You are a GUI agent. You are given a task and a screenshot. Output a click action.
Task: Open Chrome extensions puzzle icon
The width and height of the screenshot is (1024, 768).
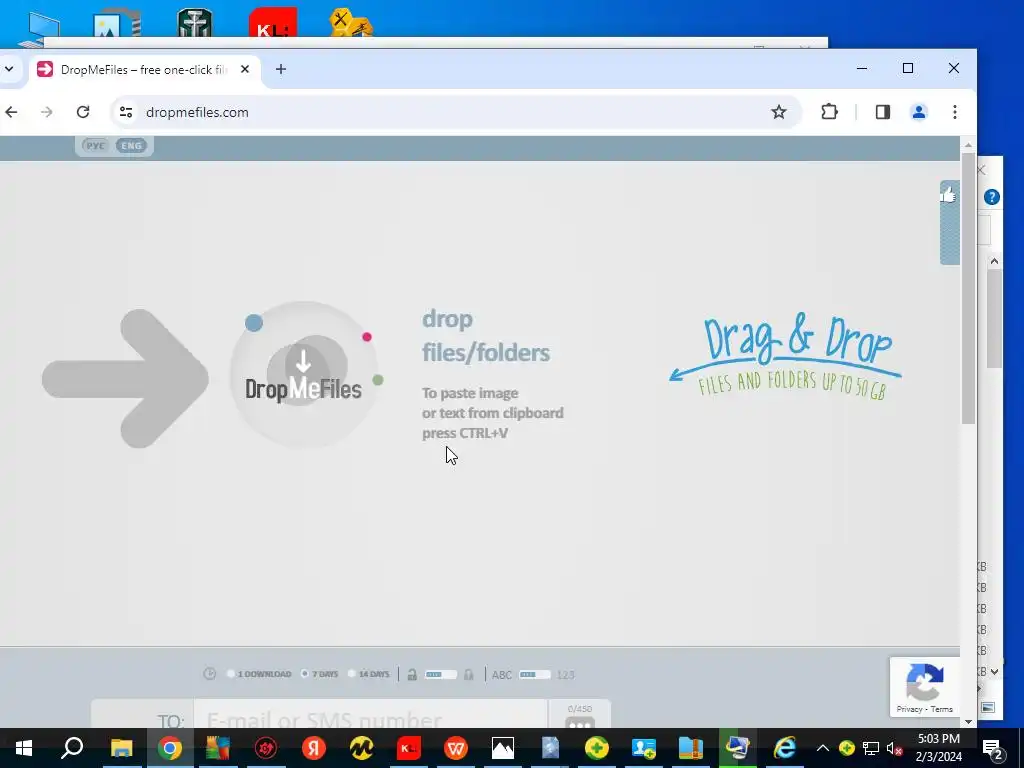(x=829, y=112)
